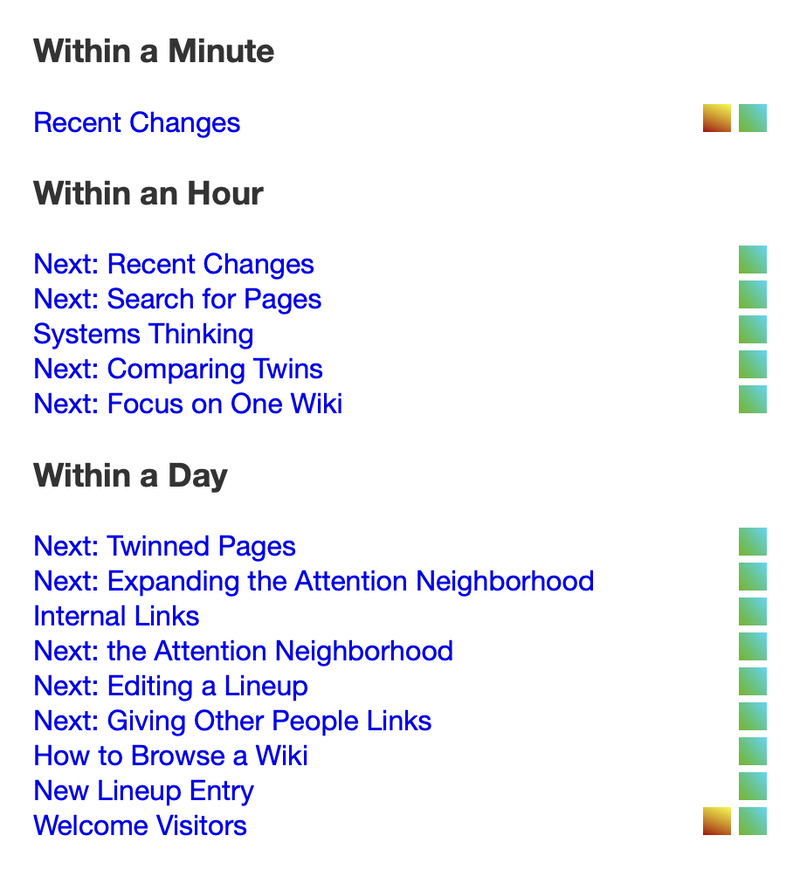Click the orange flag beside Welcome Visitors
The width and height of the screenshot is (800, 870).
click(x=717, y=821)
